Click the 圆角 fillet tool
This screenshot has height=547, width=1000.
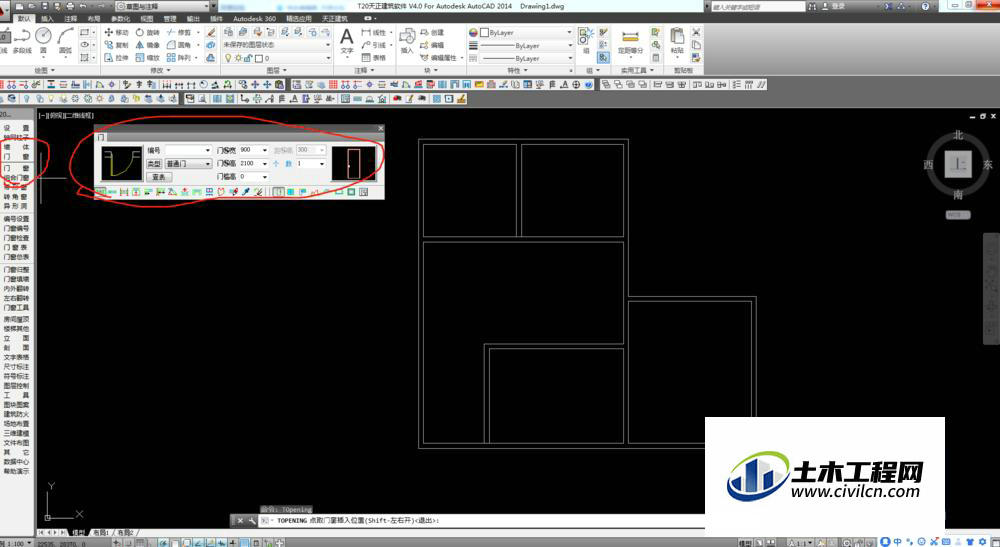coord(179,45)
